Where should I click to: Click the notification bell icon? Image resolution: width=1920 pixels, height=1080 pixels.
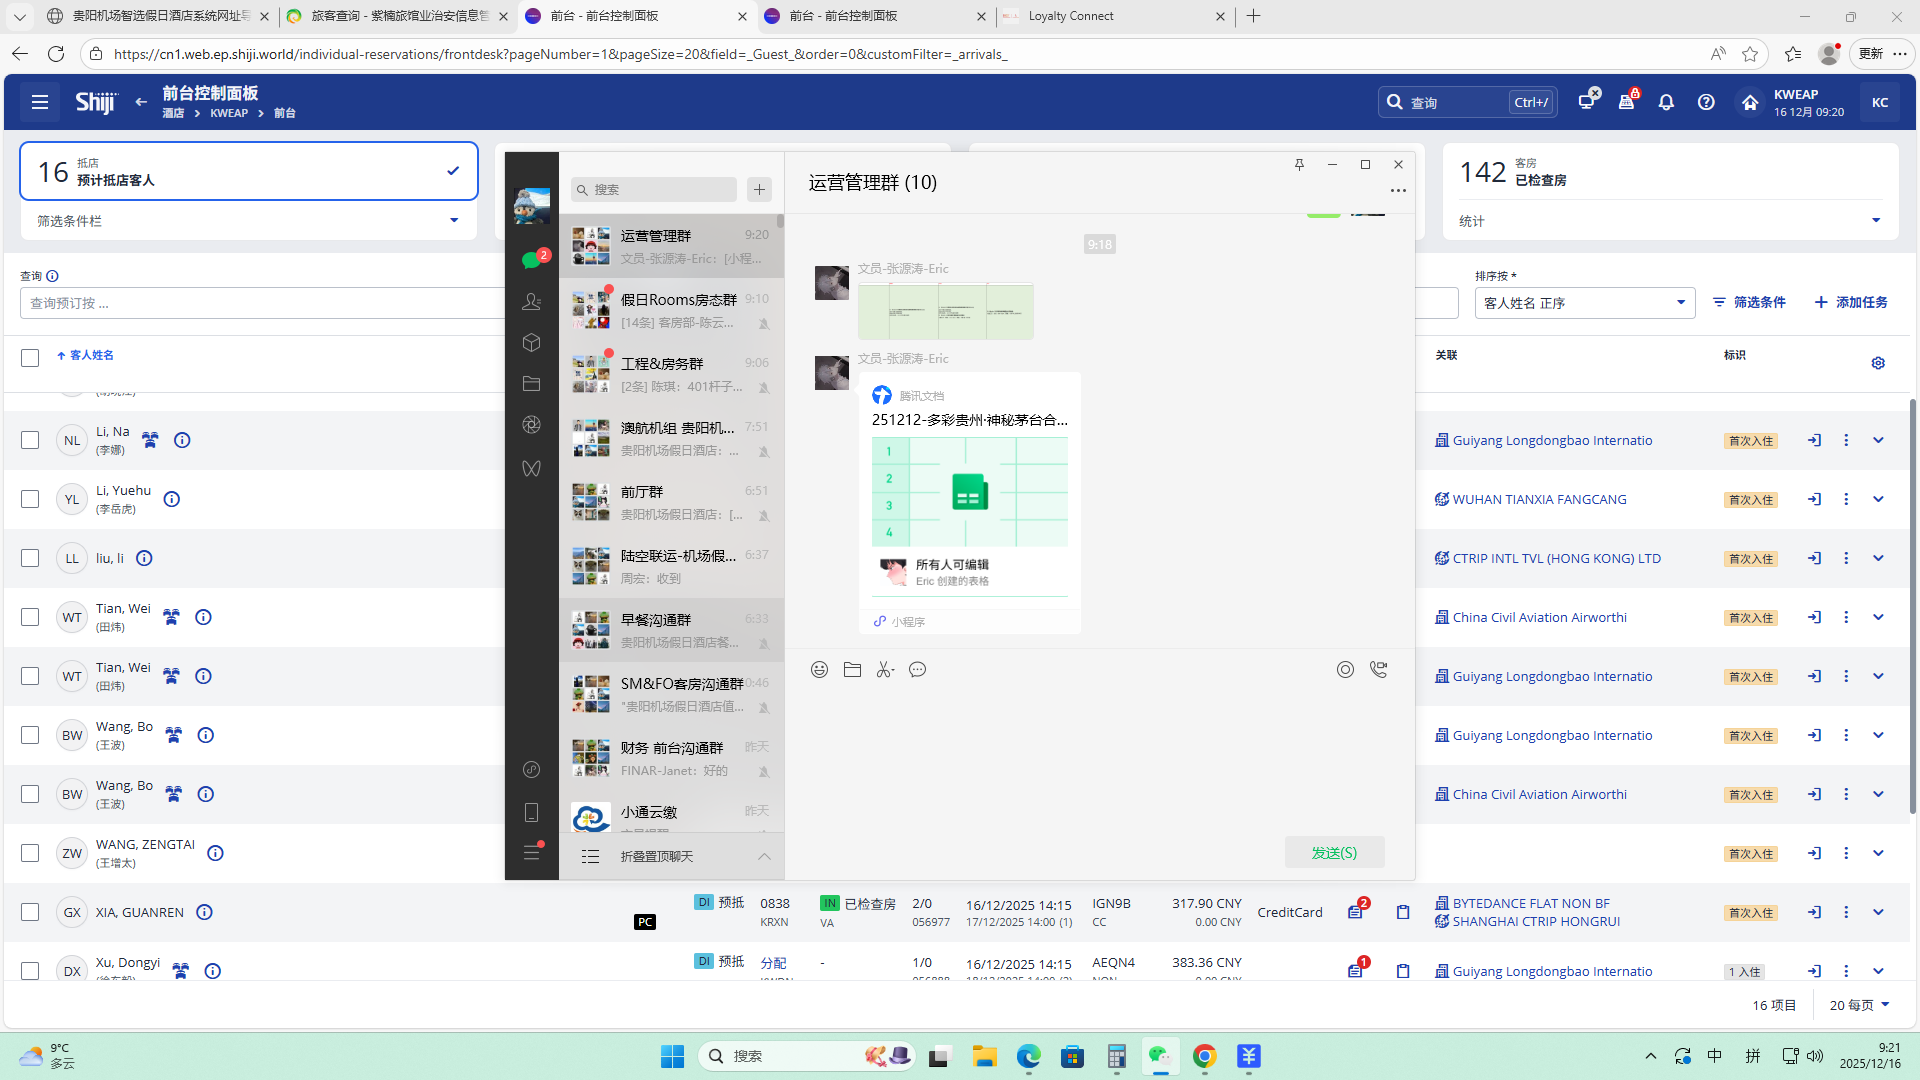(x=1666, y=102)
